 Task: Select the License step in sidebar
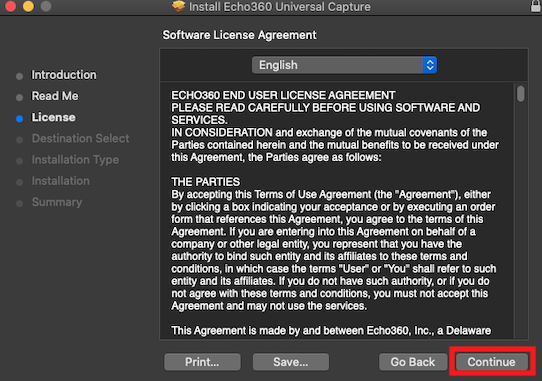pyautogui.click(x=54, y=118)
